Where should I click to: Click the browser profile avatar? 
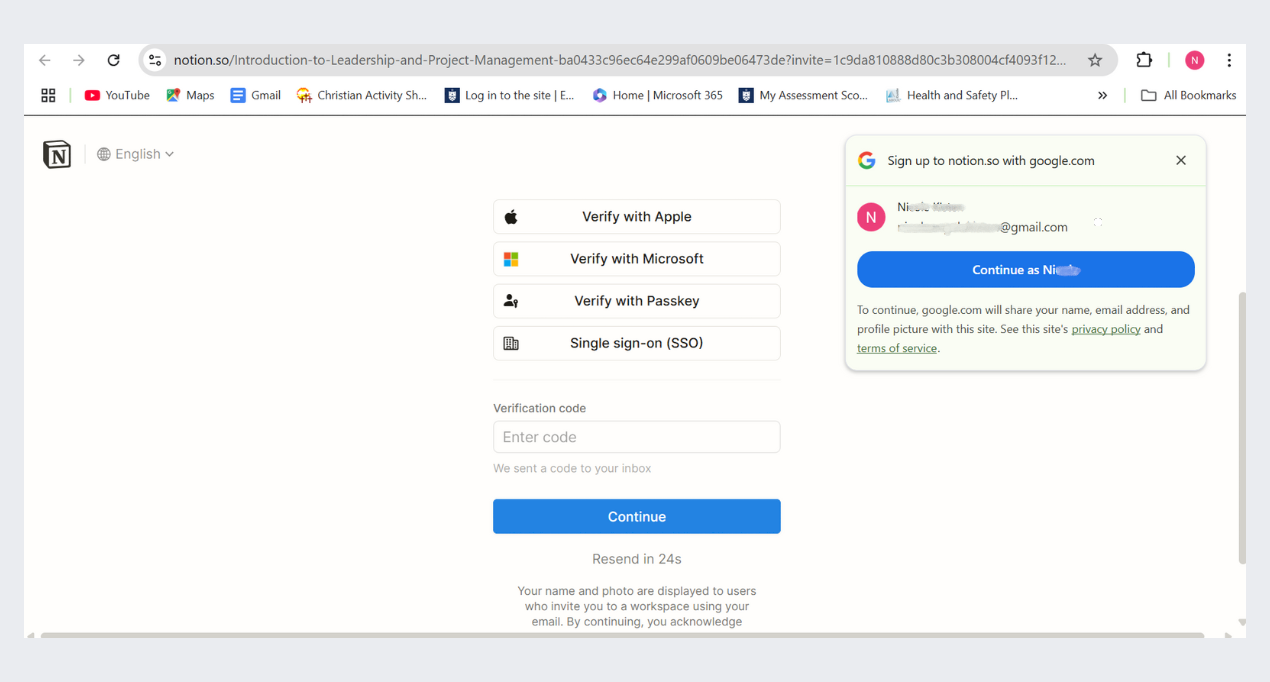pos(1194,60)
